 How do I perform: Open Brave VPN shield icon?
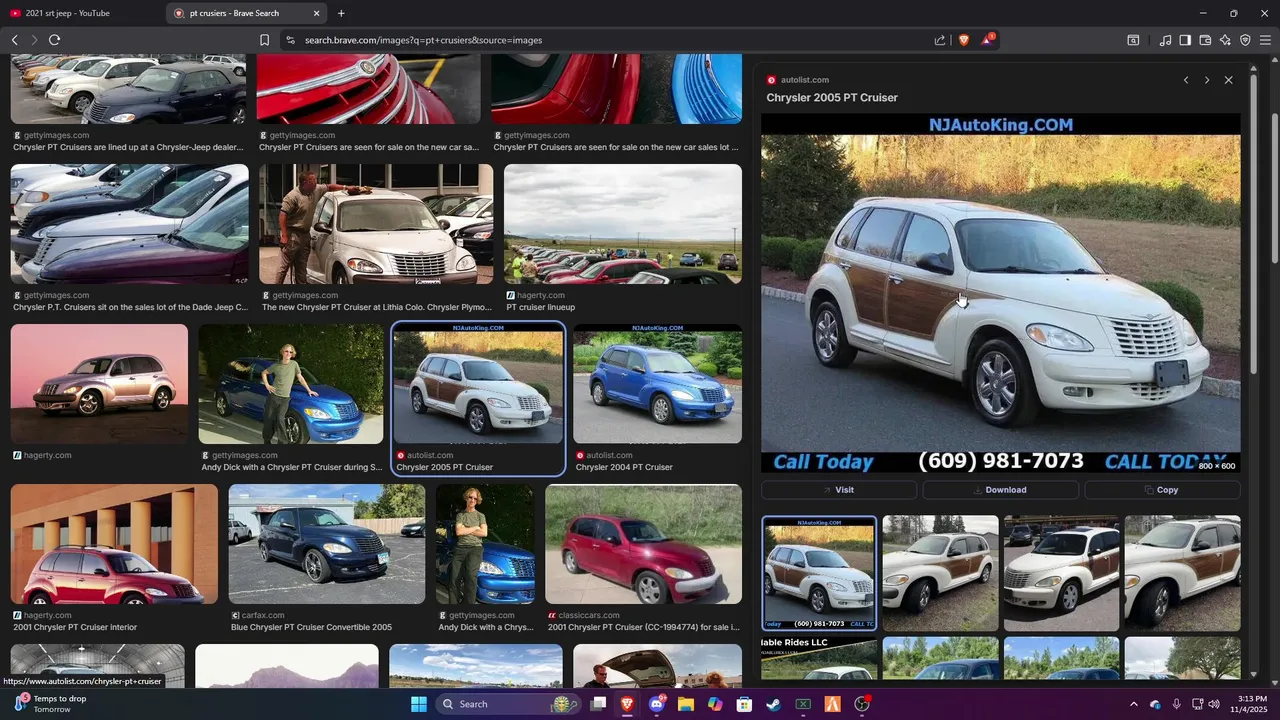(1245, 40)
